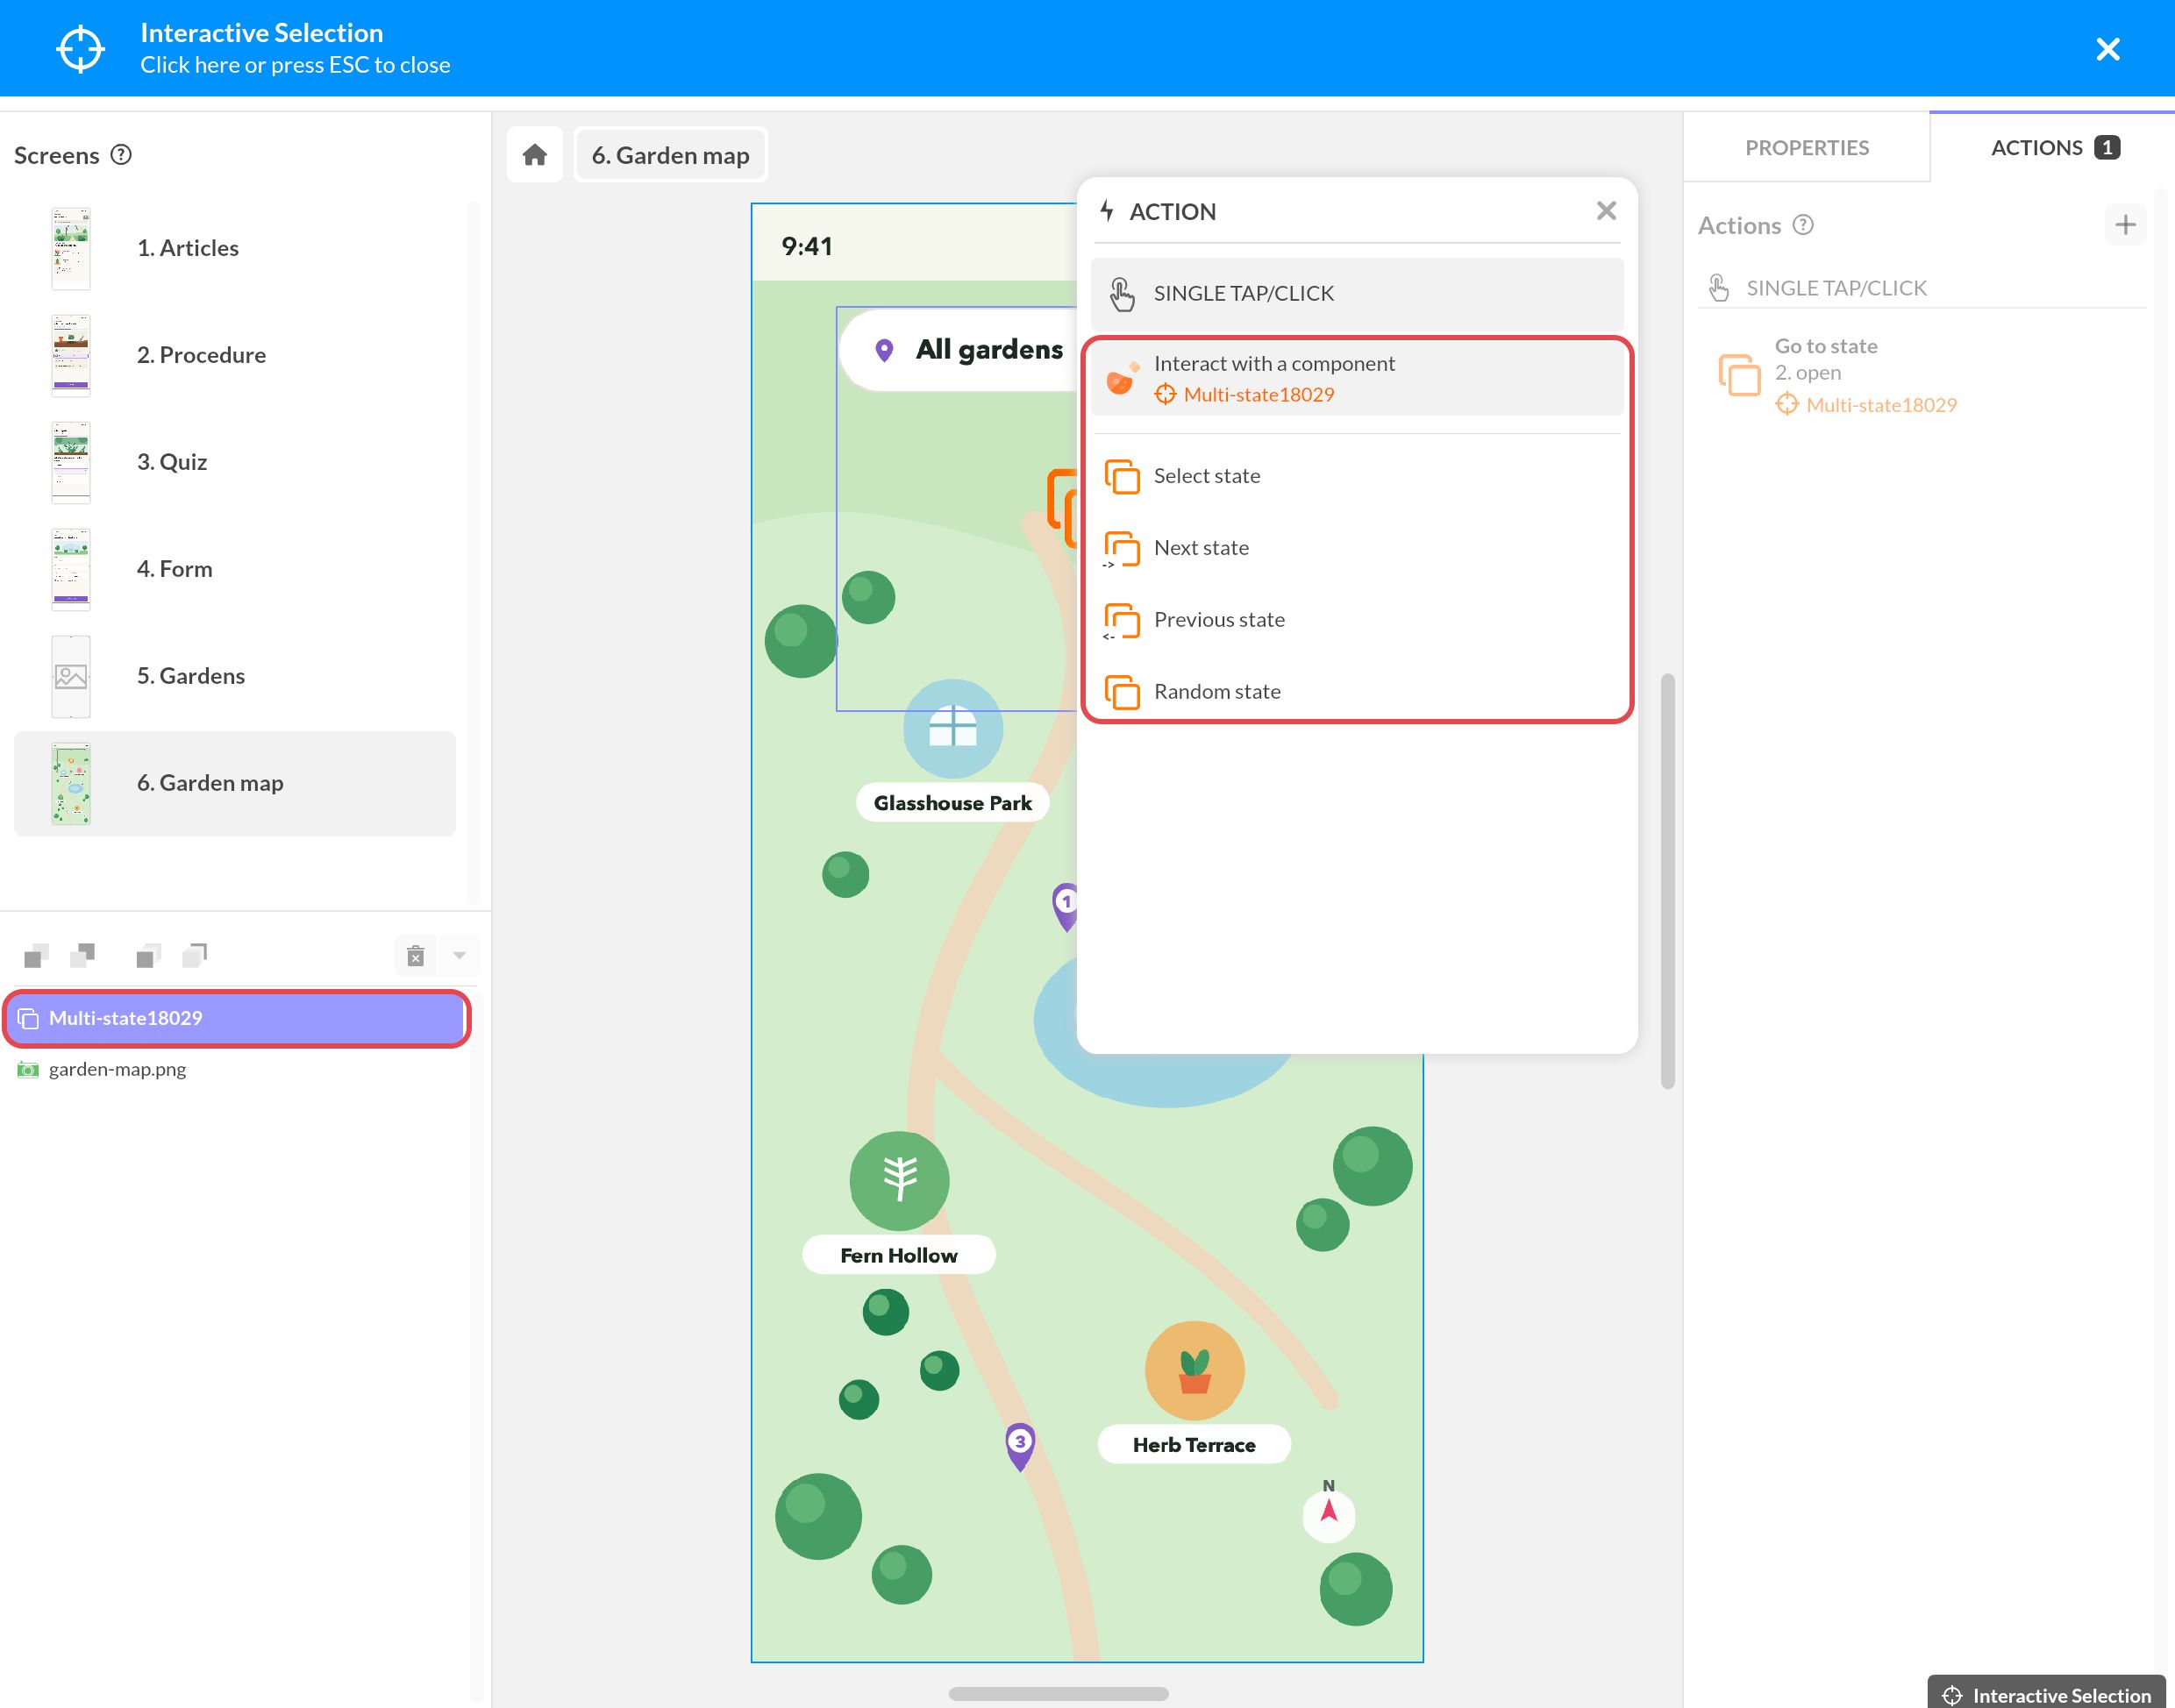
Task: Click the crosshair icon in the Interactive Selection banner
Action: 80,49
